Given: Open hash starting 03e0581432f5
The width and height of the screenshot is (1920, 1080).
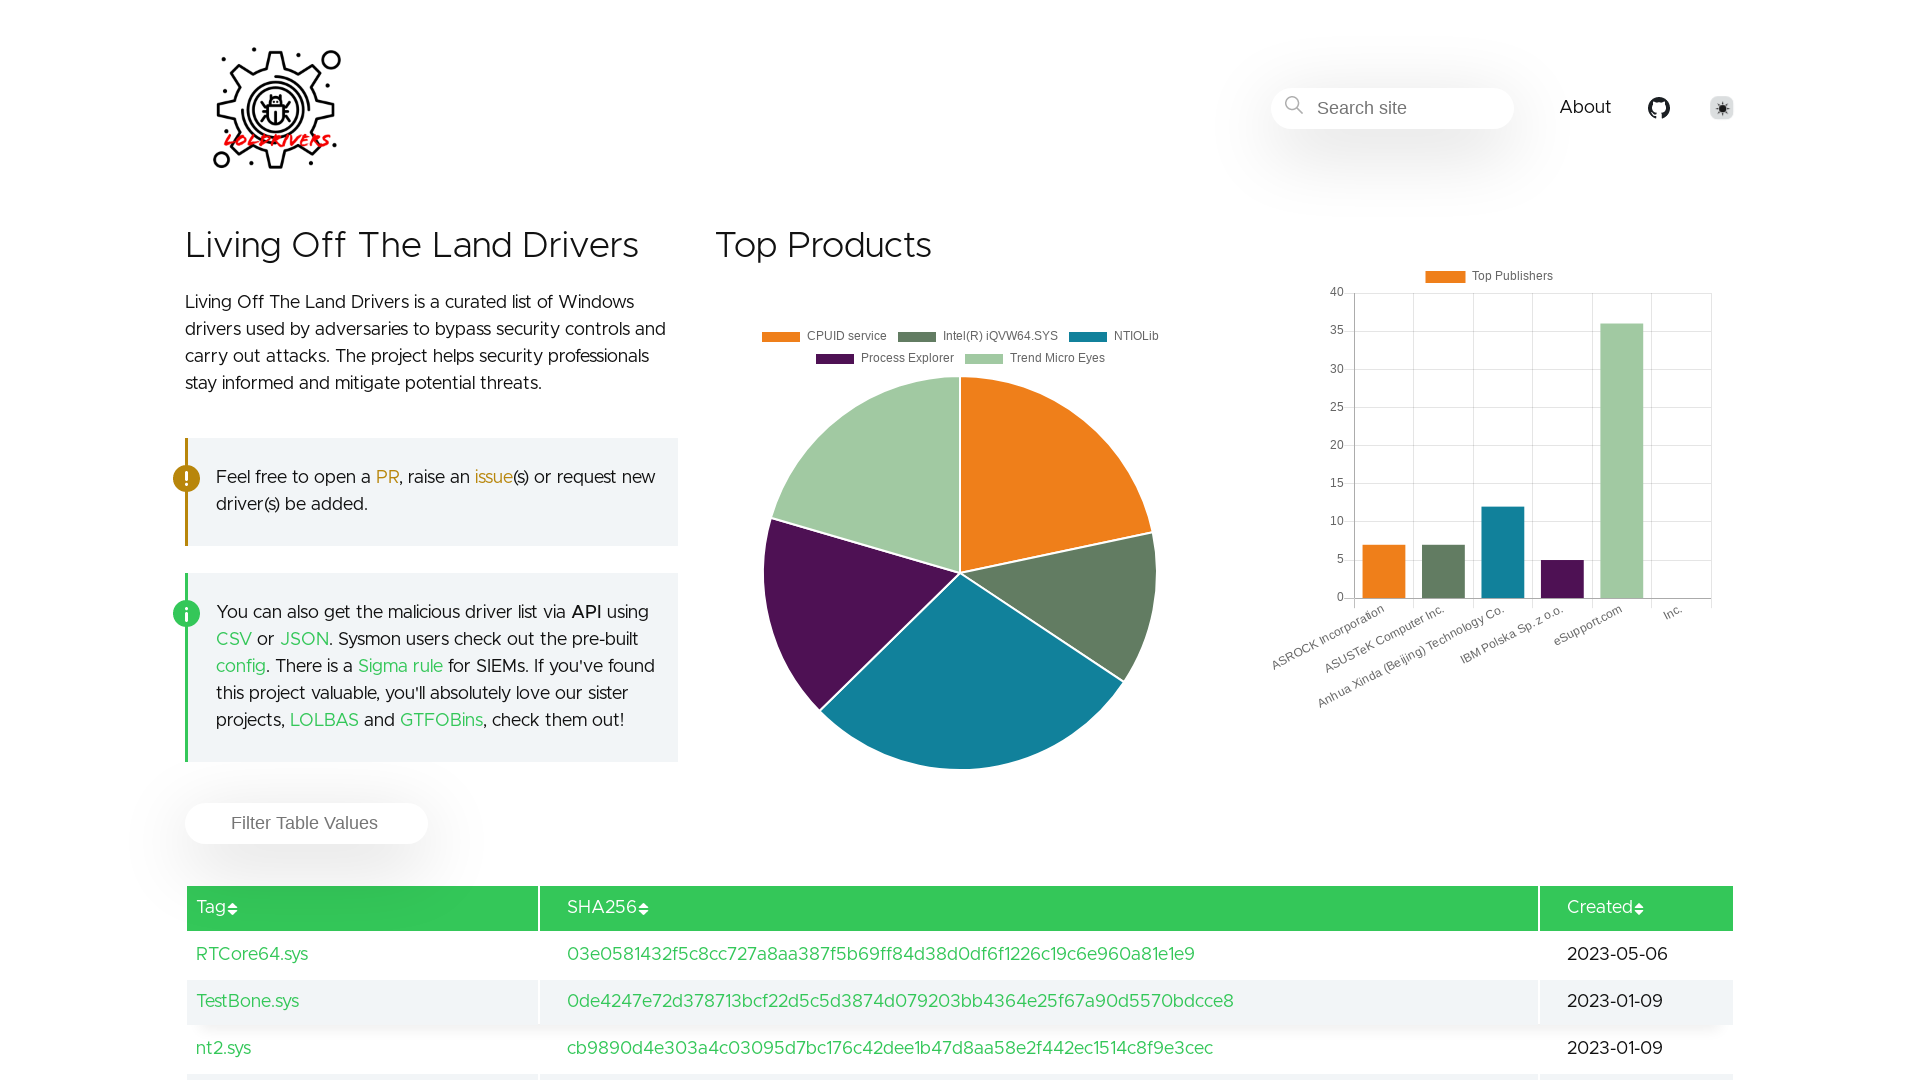Looking at the screenshot, I should click(x=880, y=955).
